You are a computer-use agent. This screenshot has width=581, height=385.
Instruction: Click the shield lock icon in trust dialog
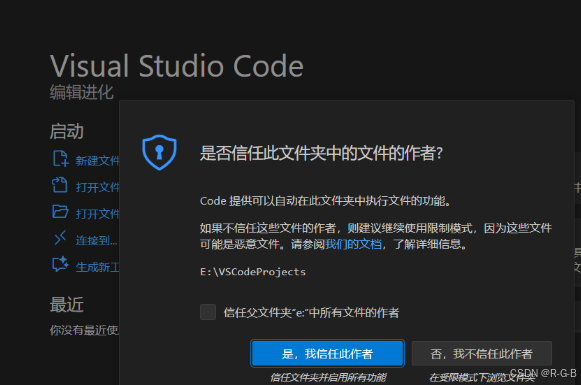(159, 152)
